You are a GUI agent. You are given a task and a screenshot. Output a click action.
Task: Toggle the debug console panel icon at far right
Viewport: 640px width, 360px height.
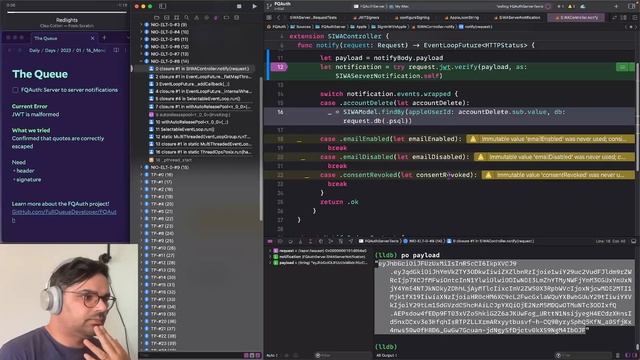click(x=633, y=241)
